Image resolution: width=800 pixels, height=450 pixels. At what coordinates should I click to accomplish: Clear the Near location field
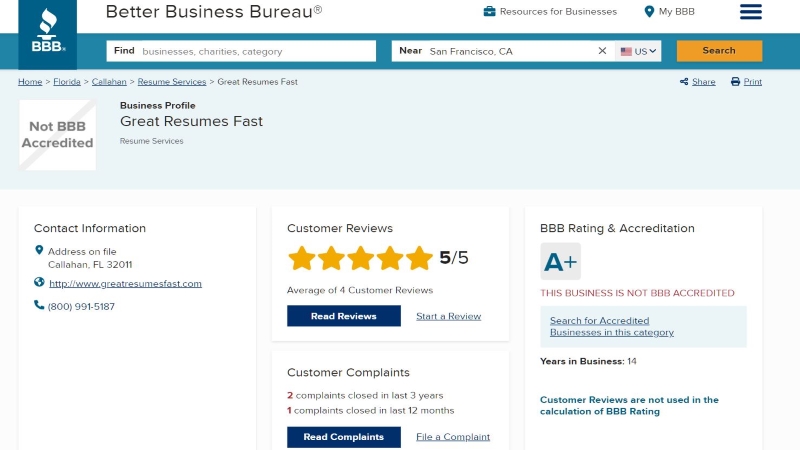(x=602, y=51)
